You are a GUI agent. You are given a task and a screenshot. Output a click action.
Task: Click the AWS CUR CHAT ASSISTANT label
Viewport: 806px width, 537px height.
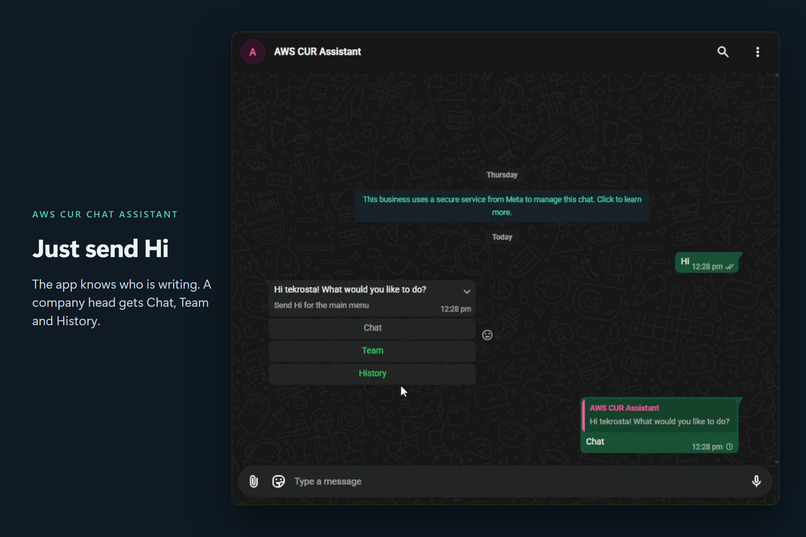[x=105, y=214]
